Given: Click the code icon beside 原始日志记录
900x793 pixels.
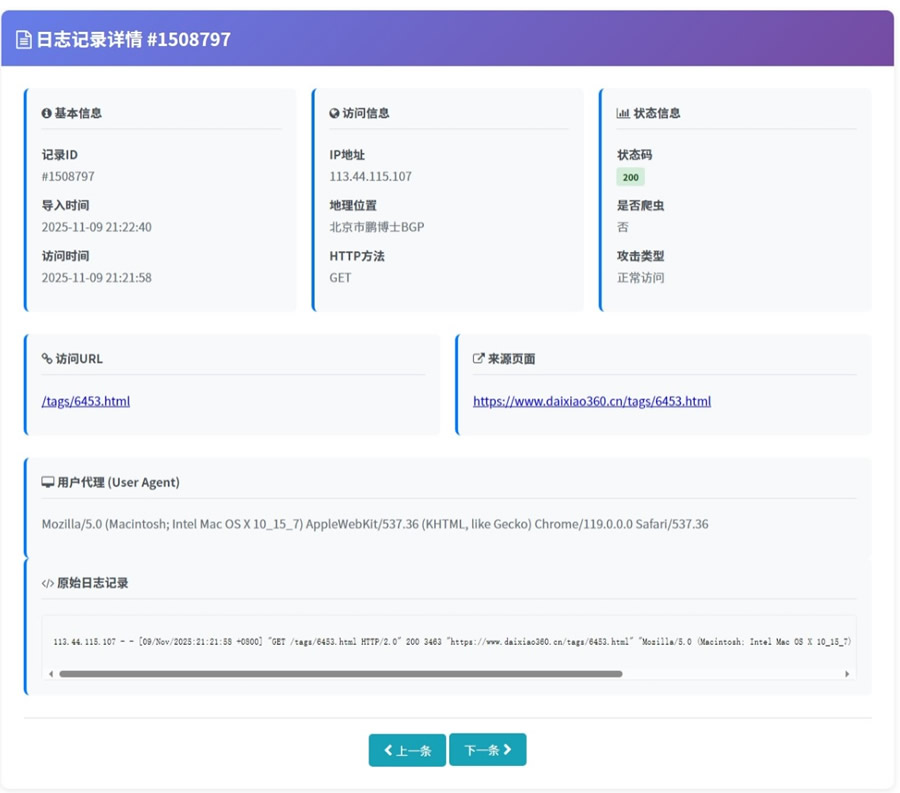Looking at the screenshot, I should tap(47, 581).
